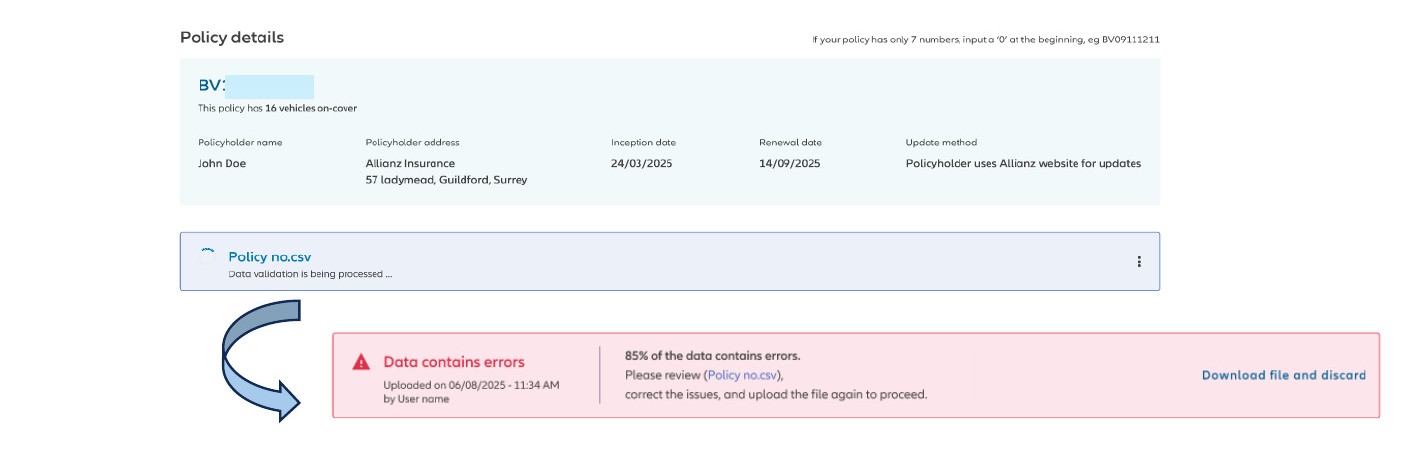
Task: Select the BV policy number field
Action: (x=256, y=86)
